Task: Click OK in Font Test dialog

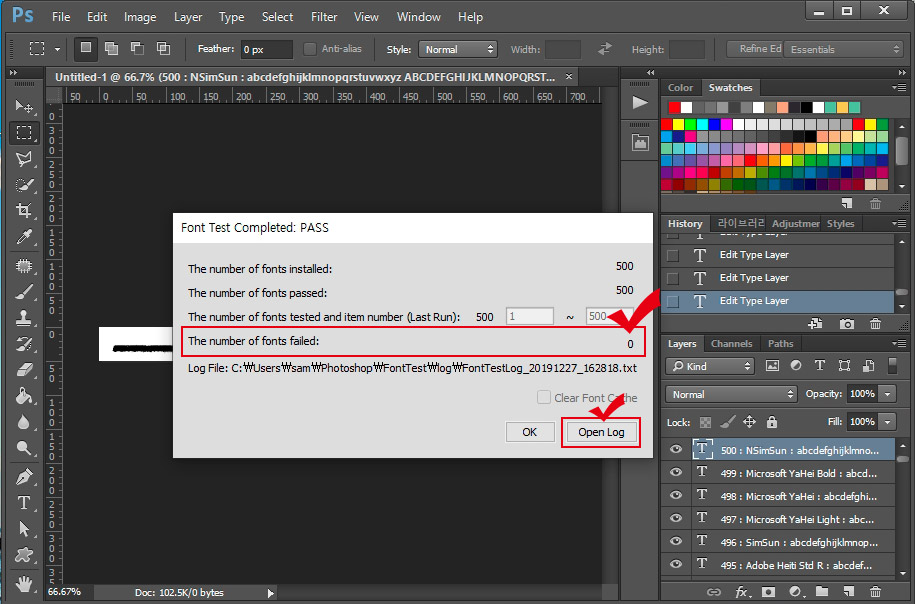Action: (x=529, y=432)
